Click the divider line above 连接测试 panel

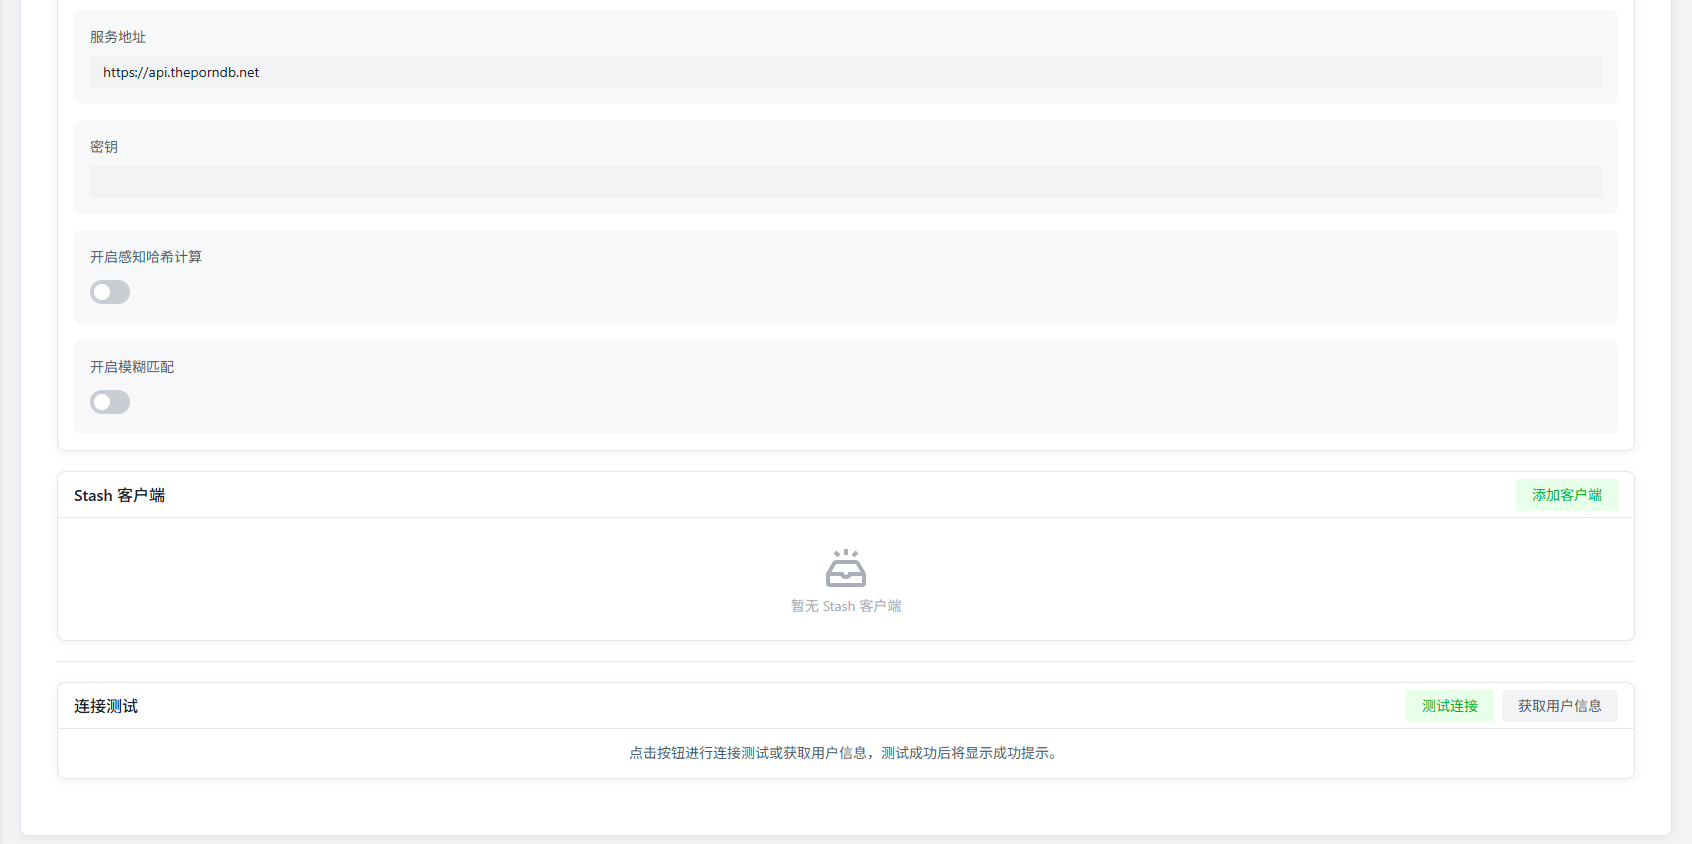(845, 662)
